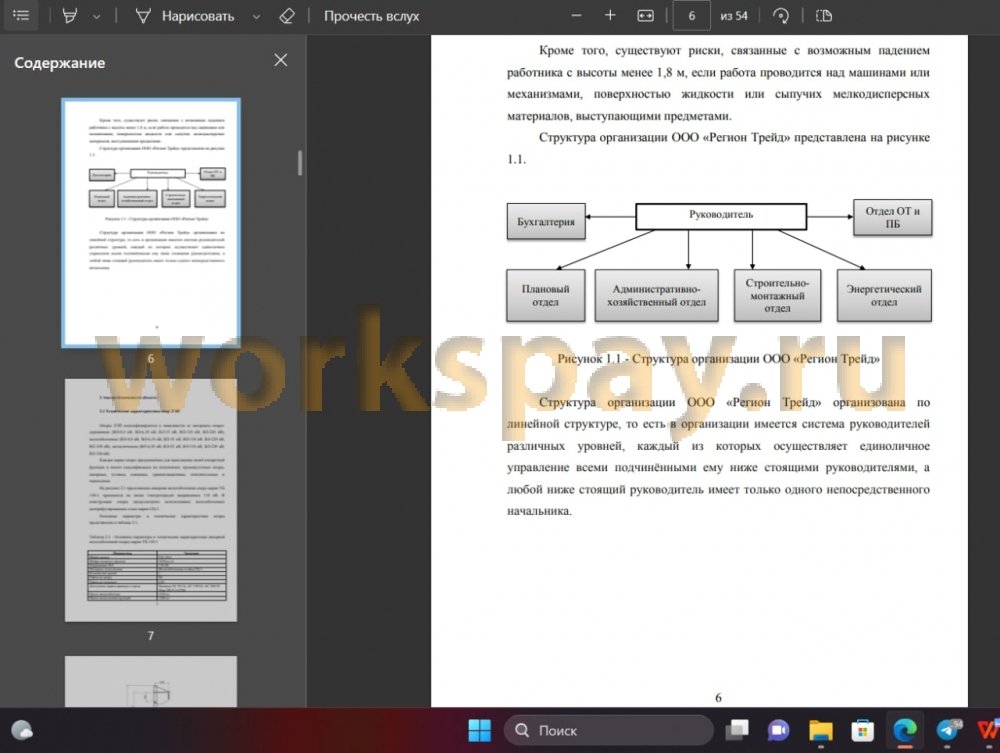Rotate the page with the rotate icon
Viewport: 1000px width, 753px height.
click(x=781, y=16)
